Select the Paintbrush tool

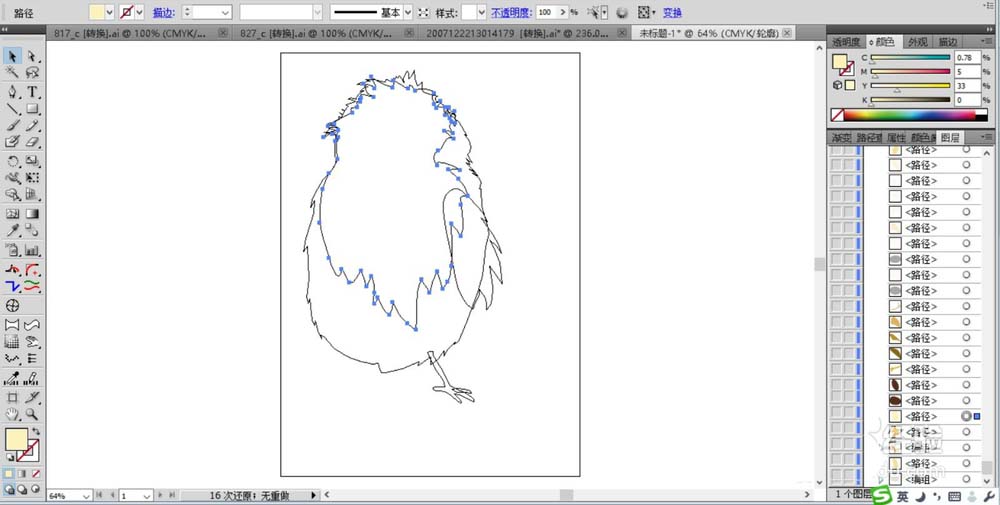click(12, 126)
